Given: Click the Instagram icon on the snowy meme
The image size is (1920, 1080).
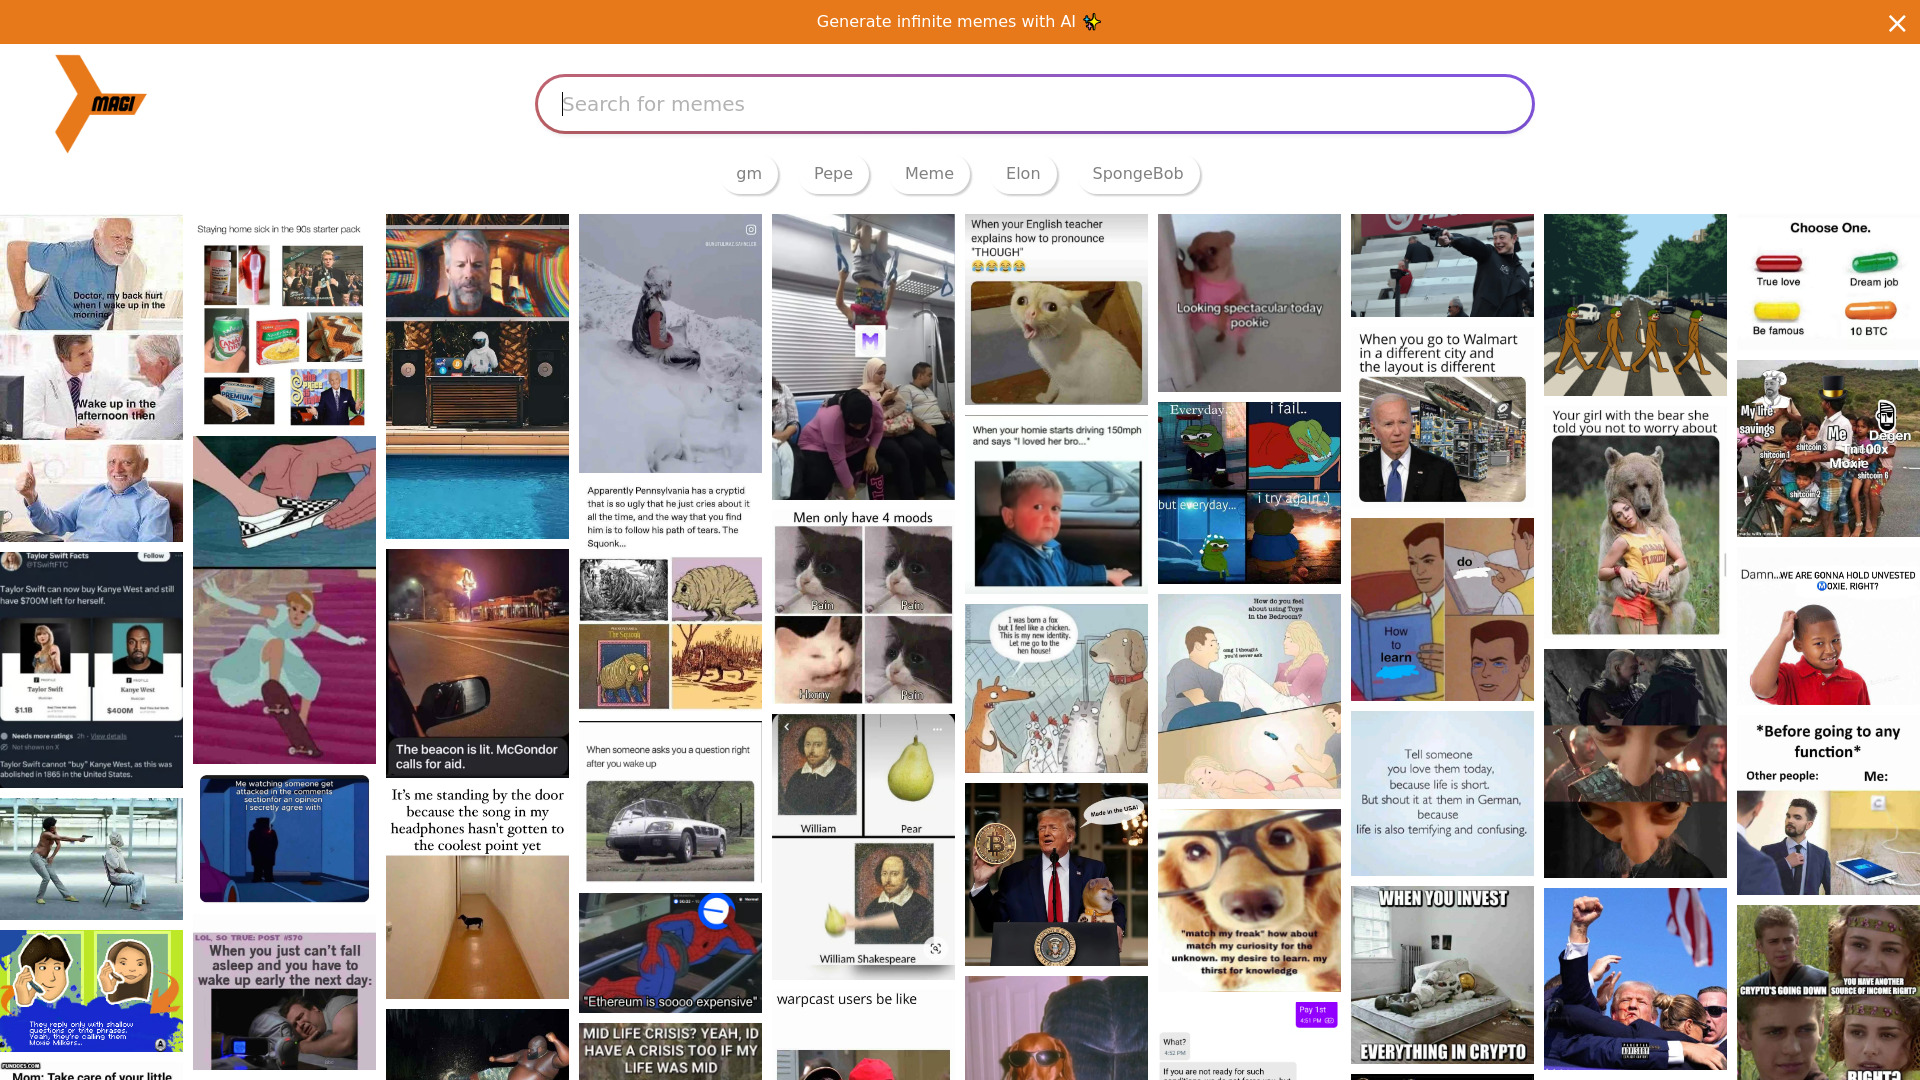Looking at the screenshot, I should tap(750, 231).
